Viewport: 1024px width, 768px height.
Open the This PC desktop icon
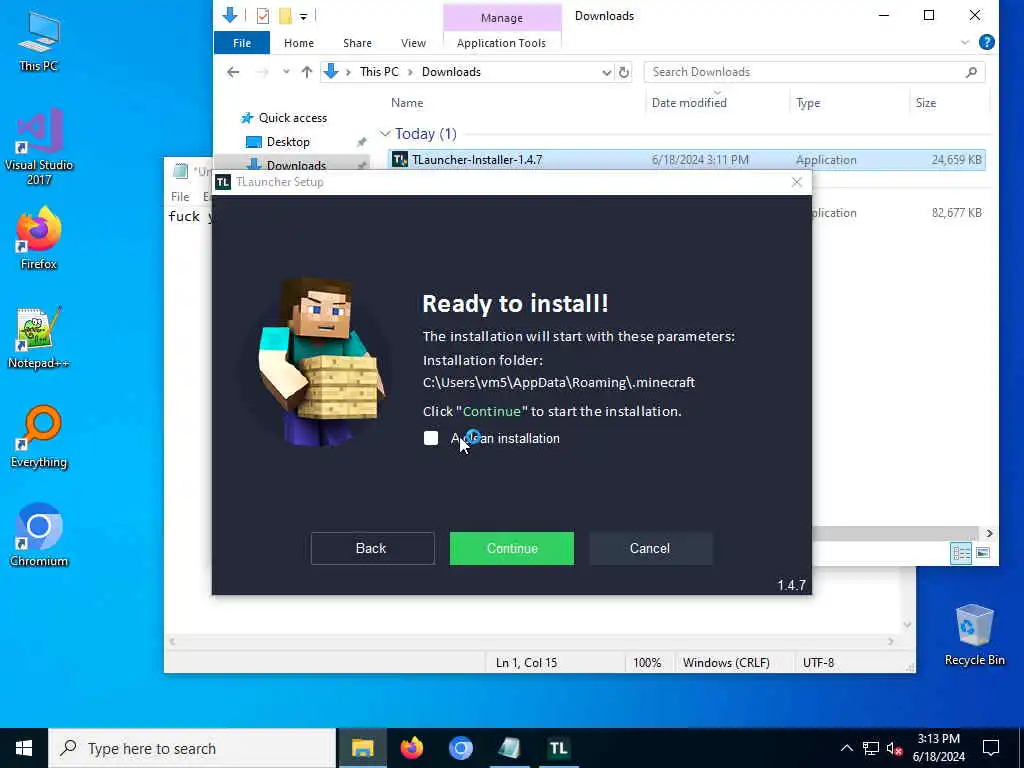pyautogui.click(x=39, y=41)
